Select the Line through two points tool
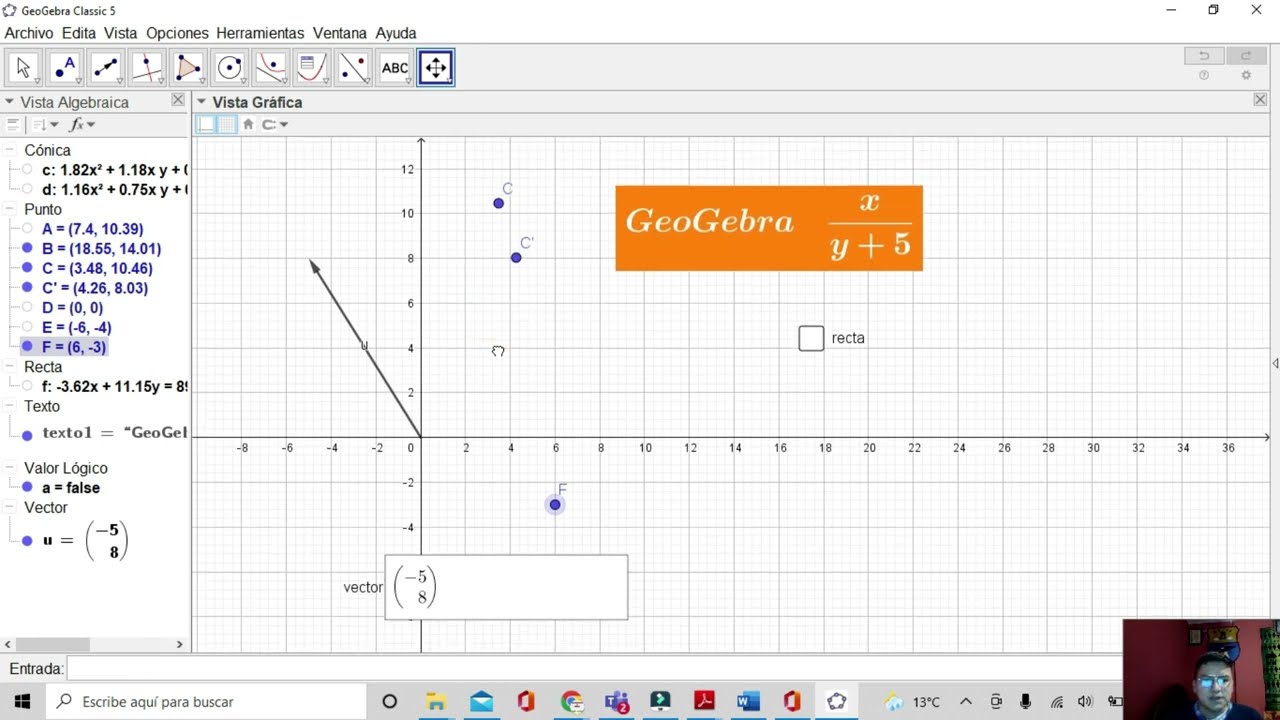Viewport: 1280px width, 720px height. (105, 68)
